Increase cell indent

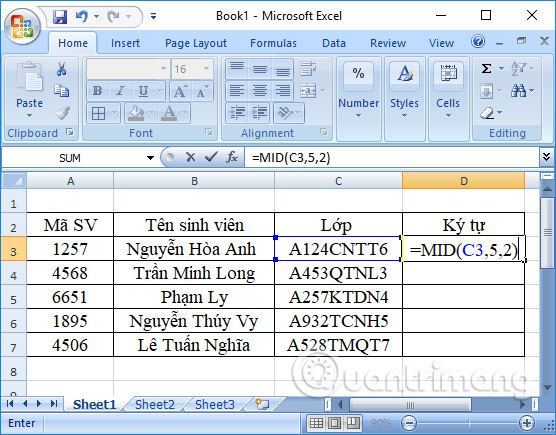click(260, 113)
